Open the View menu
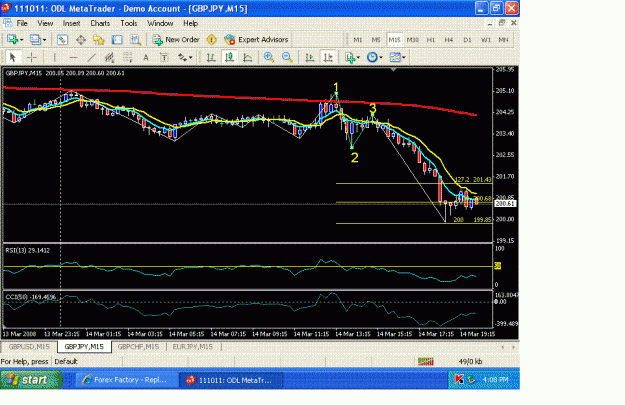The width and height of the screenshot is (625, 405). point(45,23)
